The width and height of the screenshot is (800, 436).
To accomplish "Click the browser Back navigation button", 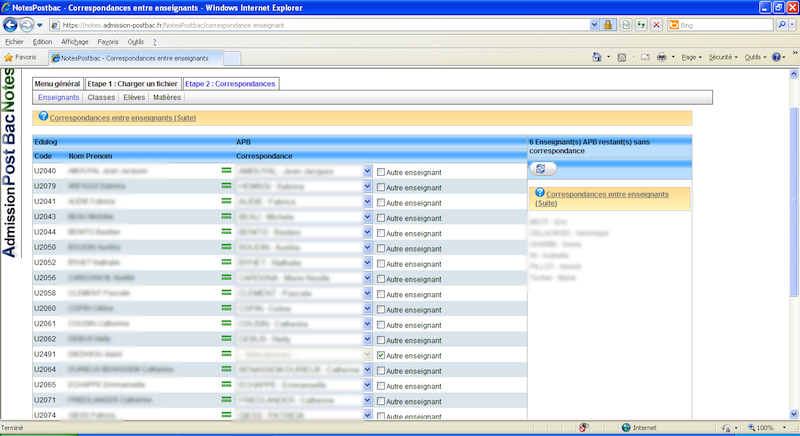I will coord(13,23).
